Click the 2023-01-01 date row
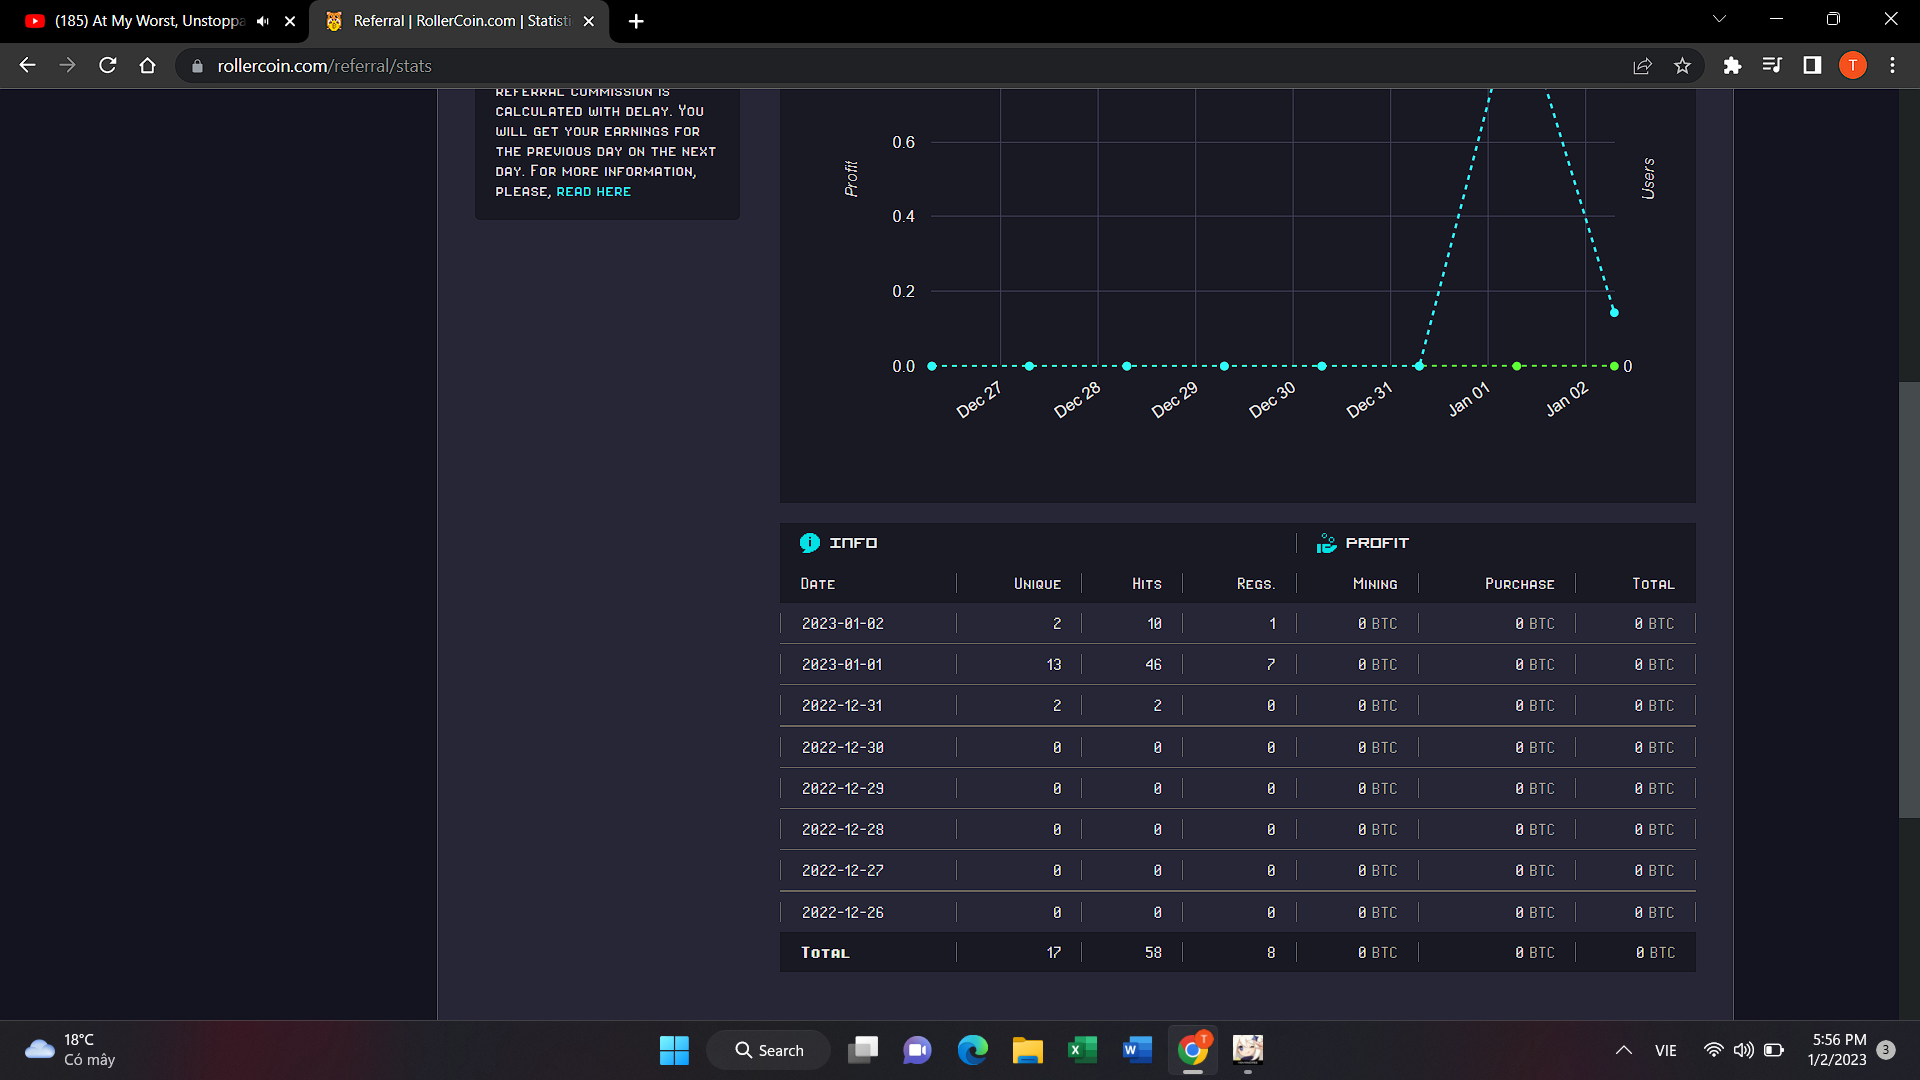Screen dimensions: 1920x1080 coord(1238,664)
